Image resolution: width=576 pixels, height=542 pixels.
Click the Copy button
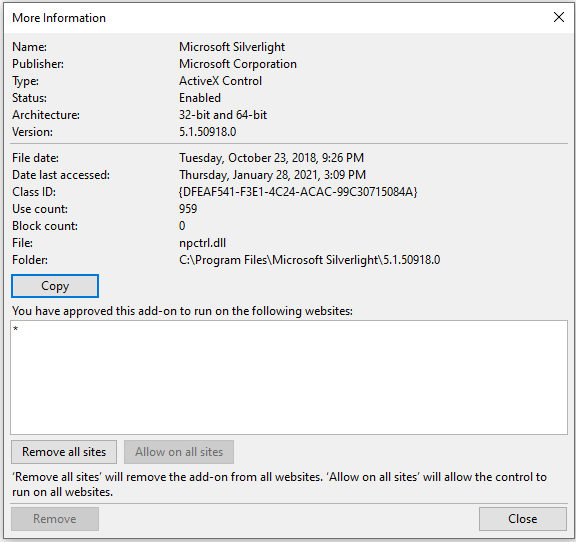[x=55, y=286]
